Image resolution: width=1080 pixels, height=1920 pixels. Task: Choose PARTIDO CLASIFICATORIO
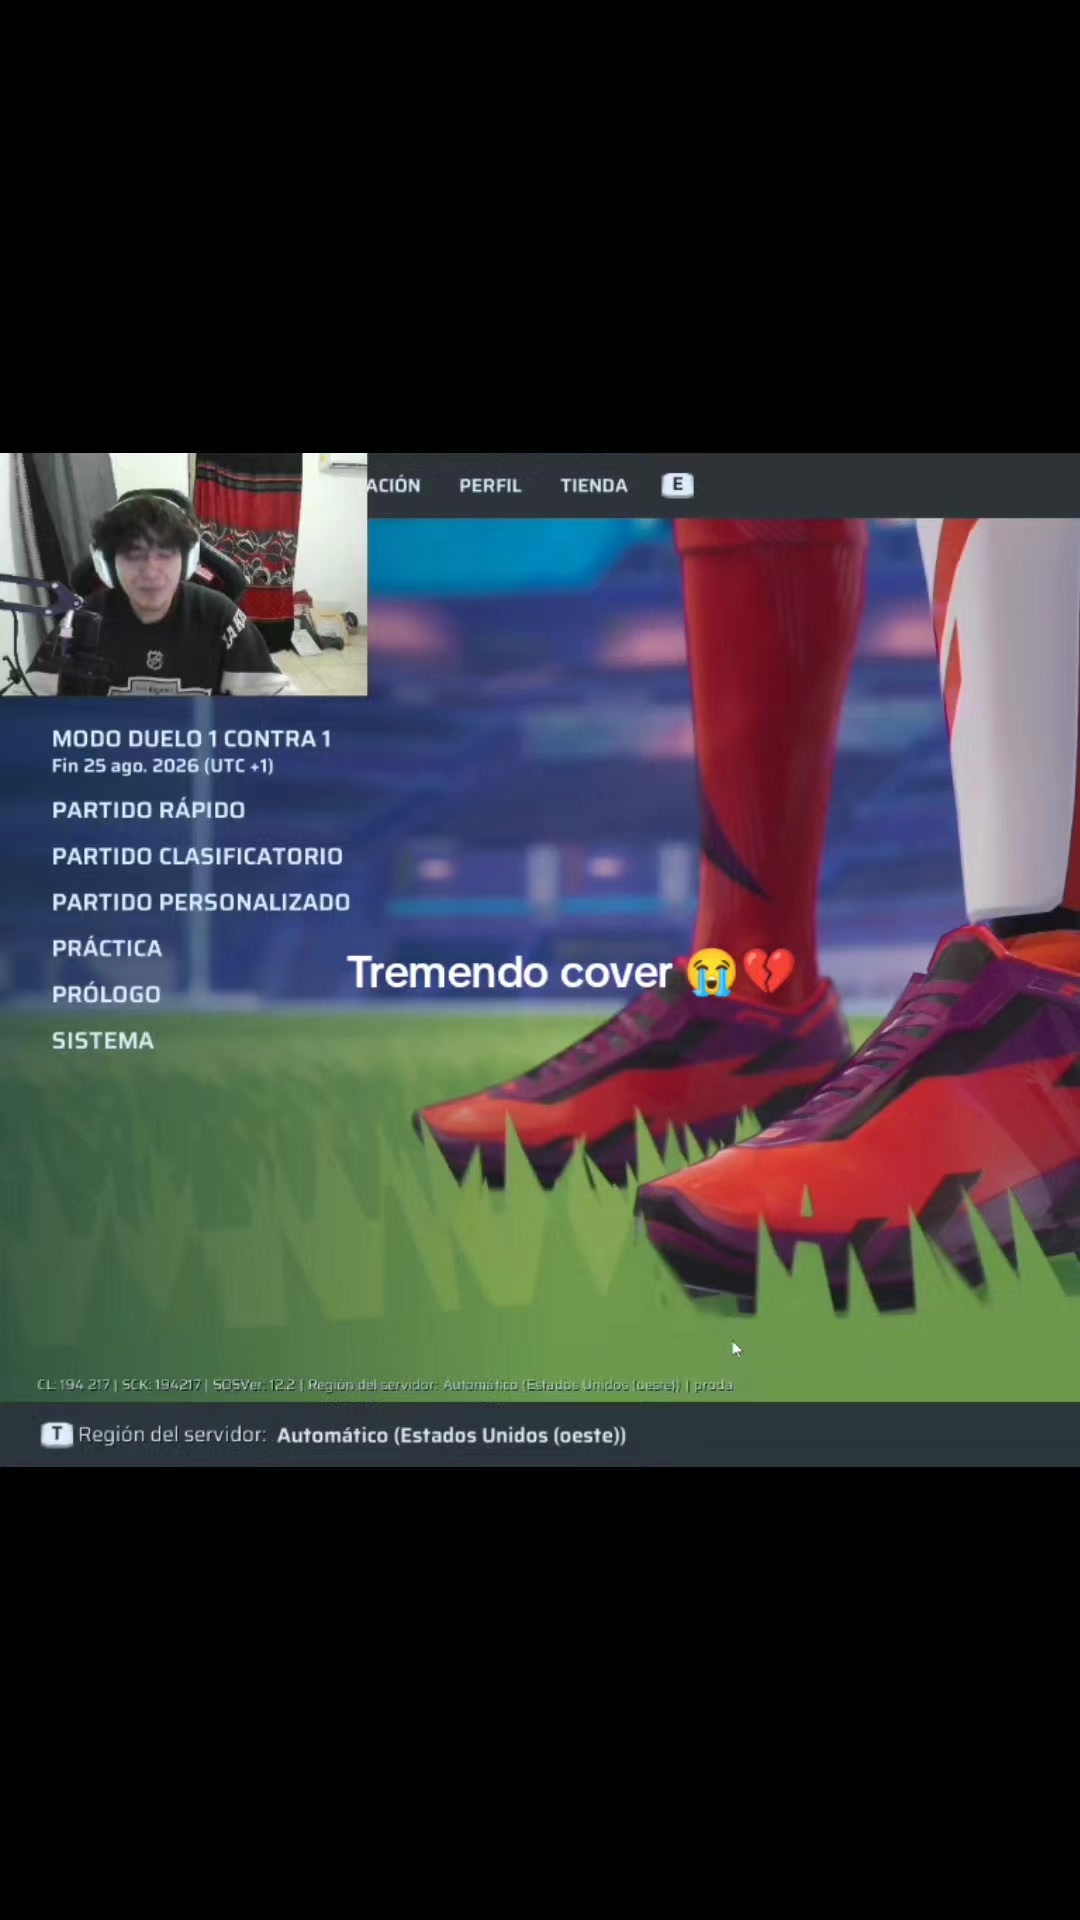[x=197, y=856]
